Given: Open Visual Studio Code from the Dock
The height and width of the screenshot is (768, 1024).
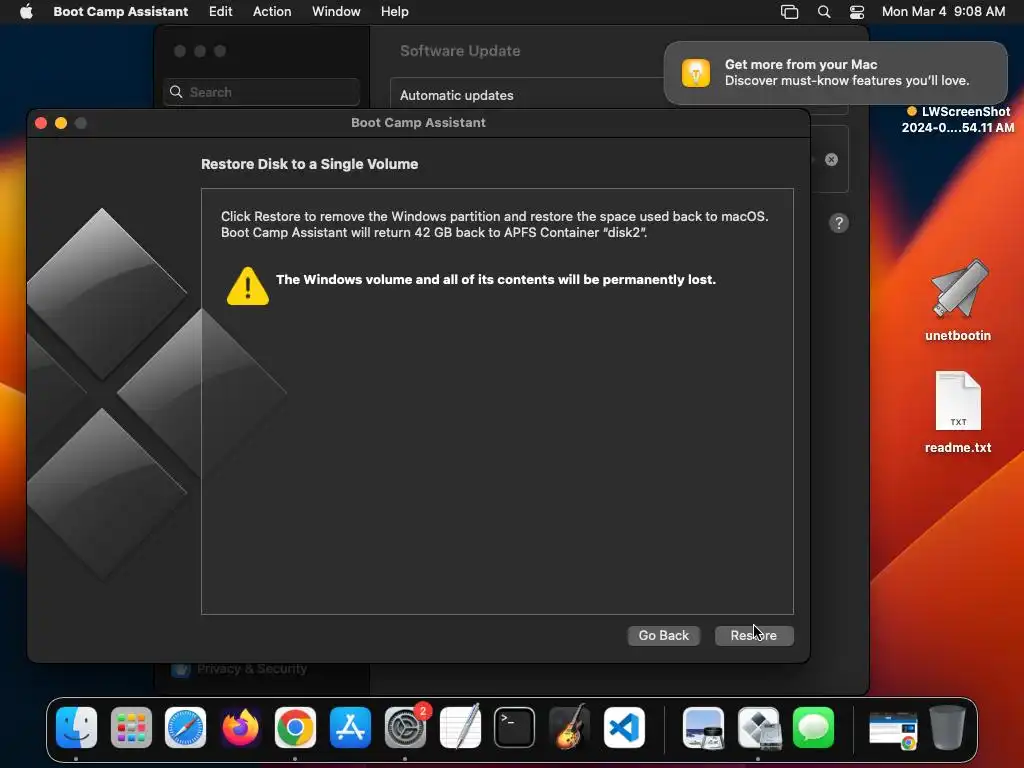Looking at the screenshot, I should point(624,728).
